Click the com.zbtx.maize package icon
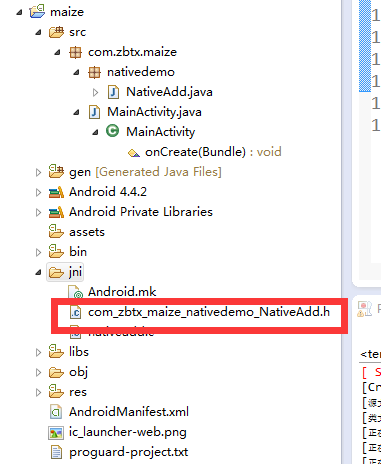This screenshot has height=464, width=381. (75, 52)
